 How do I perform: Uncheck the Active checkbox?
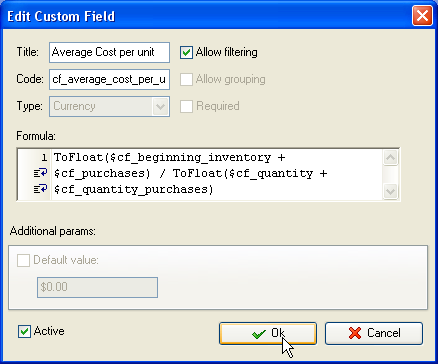click(x=24, y=332)
